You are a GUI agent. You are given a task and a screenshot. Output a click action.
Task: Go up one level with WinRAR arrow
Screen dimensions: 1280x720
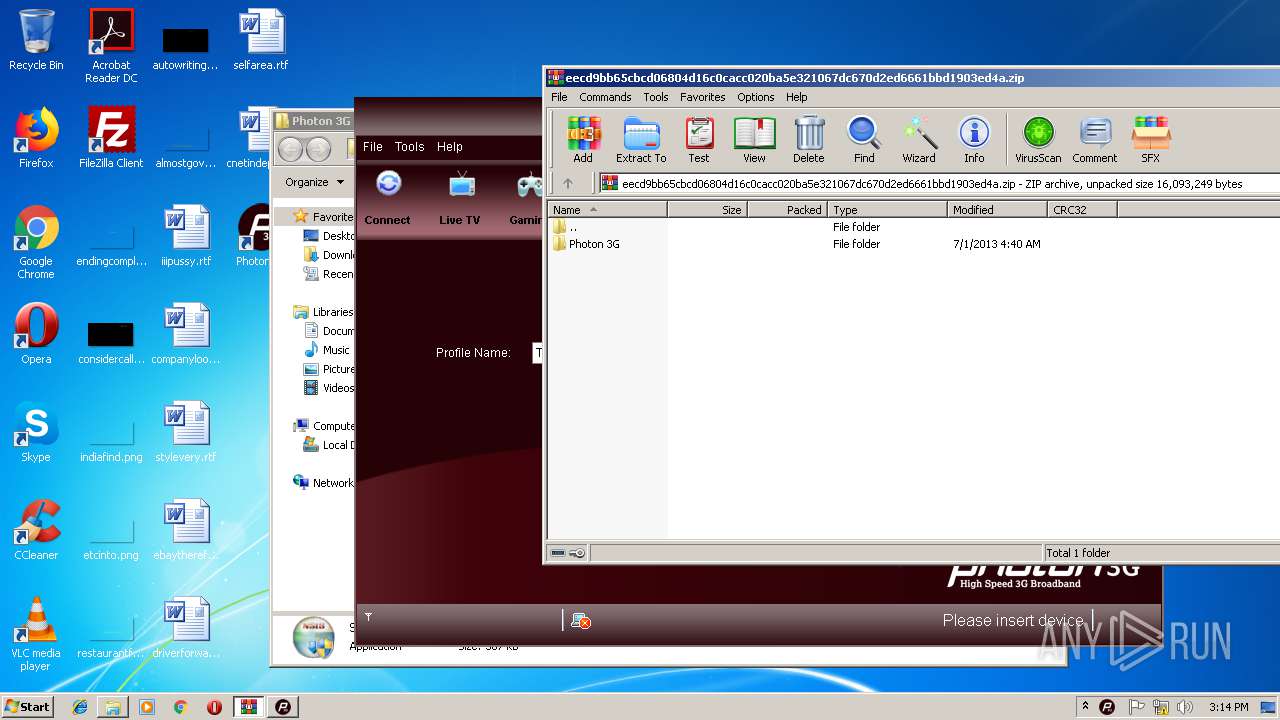pyautogui.click(x=568, y=184)
